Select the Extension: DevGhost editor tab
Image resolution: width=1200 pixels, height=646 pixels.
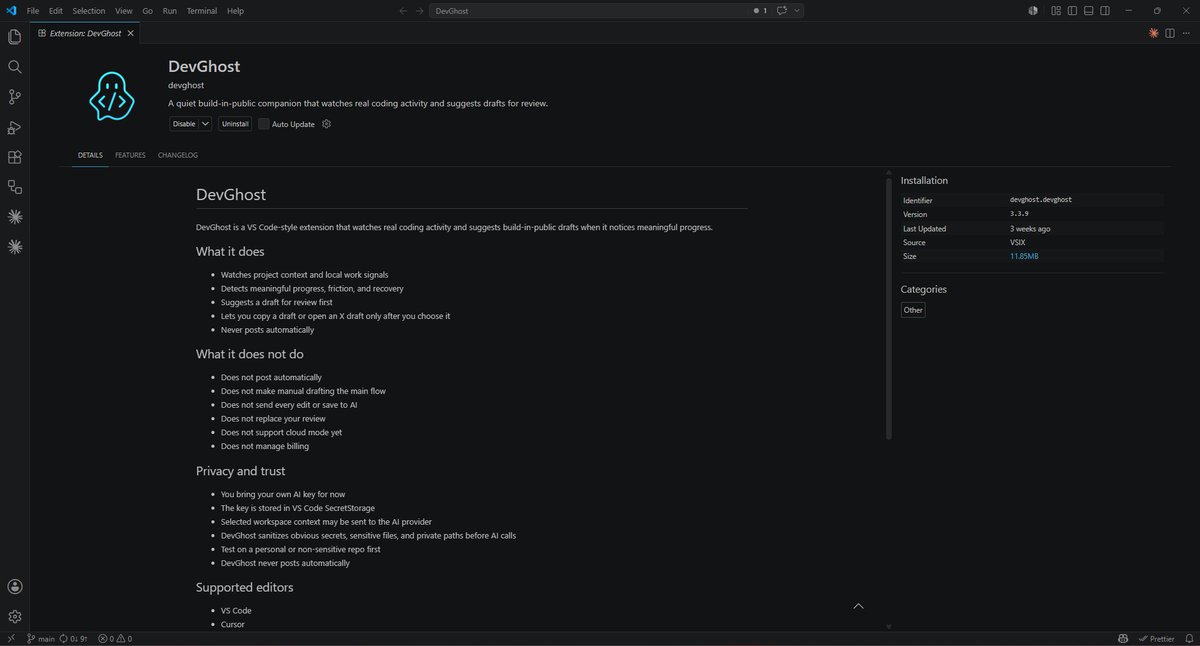[x=86, y=33]
